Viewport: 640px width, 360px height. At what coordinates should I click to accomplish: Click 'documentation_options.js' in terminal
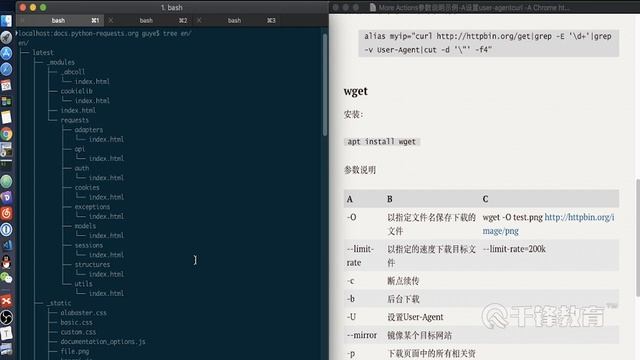(103, 342)
